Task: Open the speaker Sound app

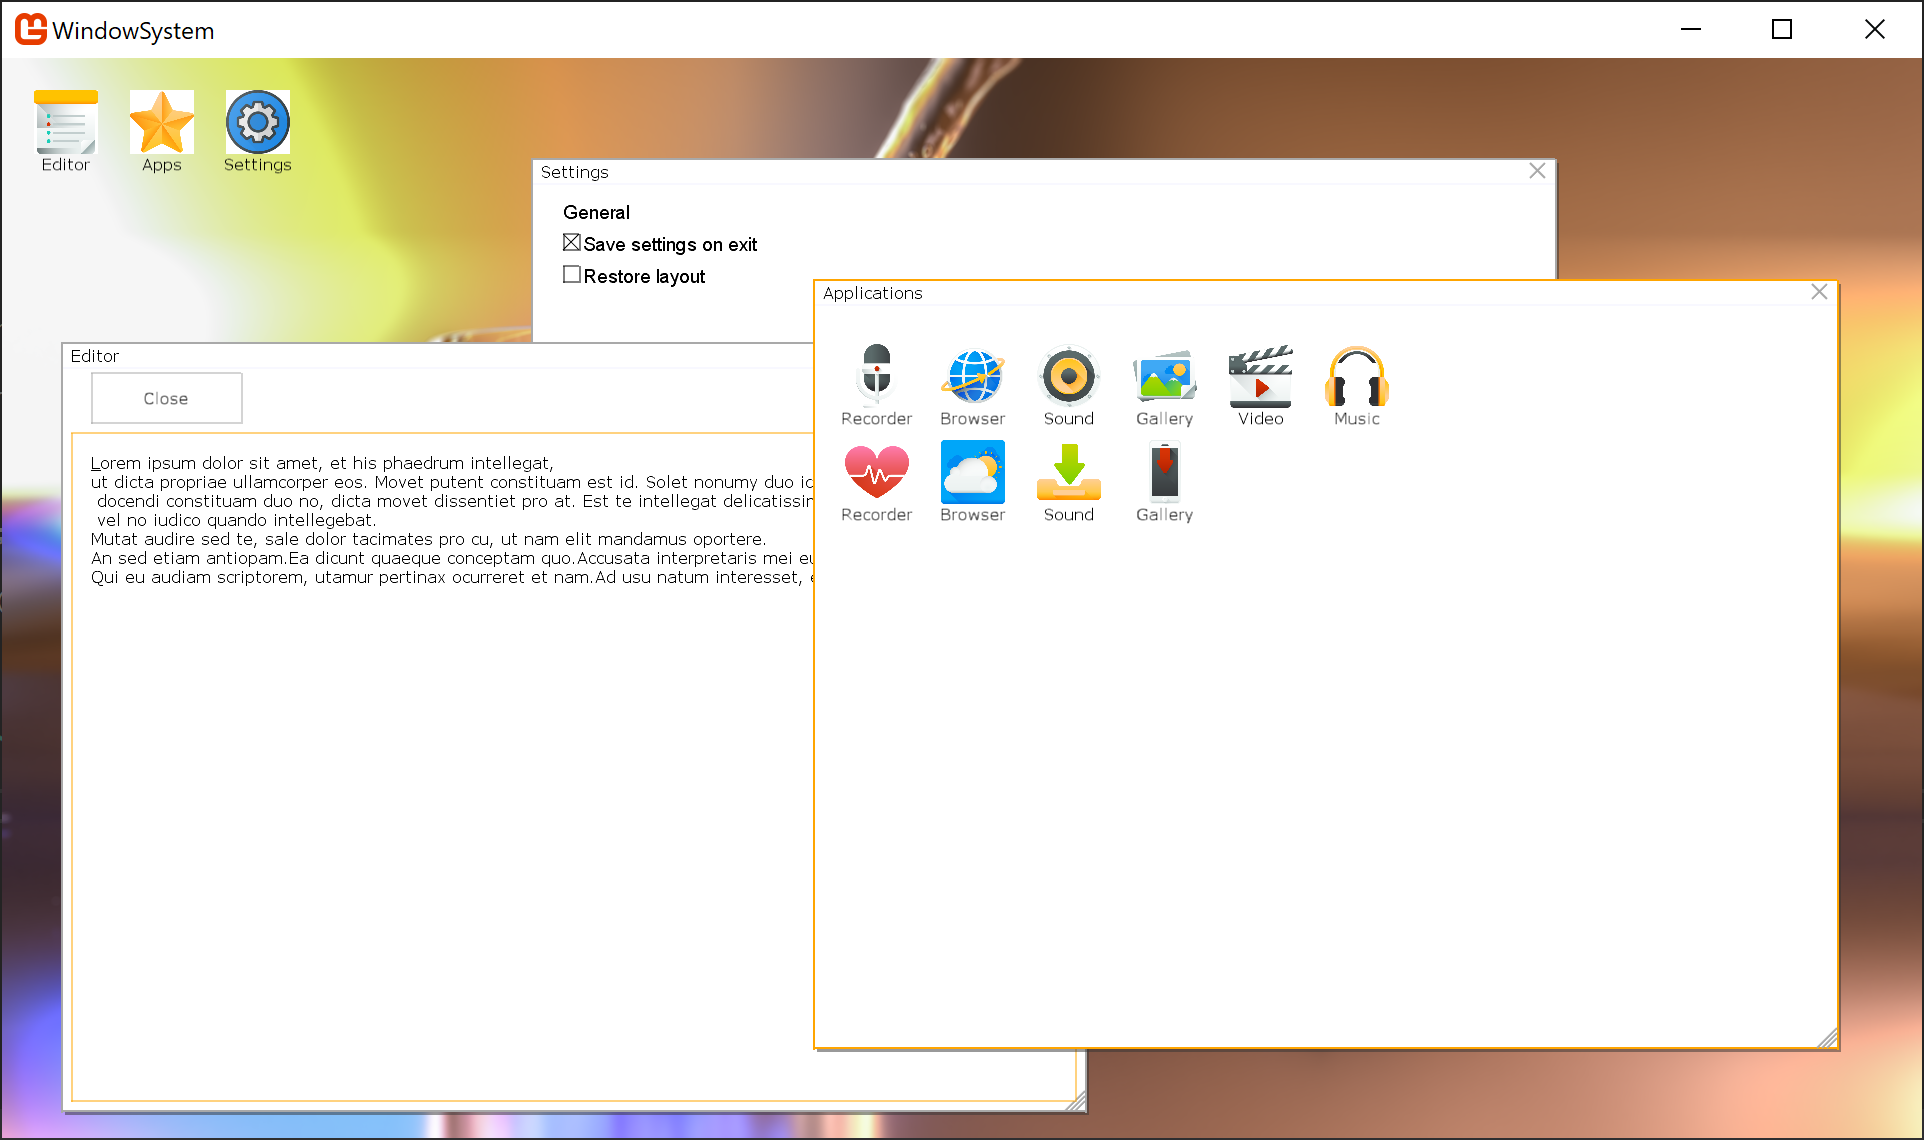Action: tap(1068, 376)
